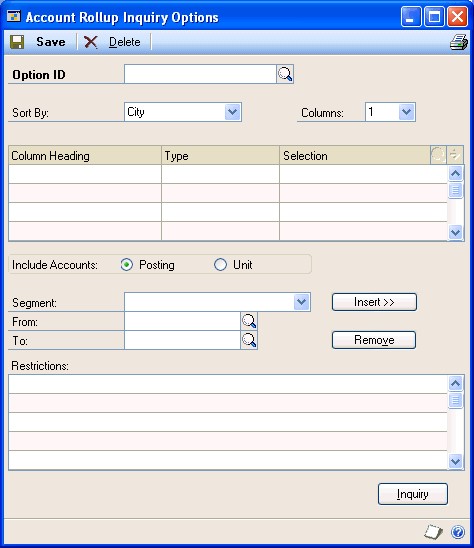Click Restrictions list scroll up arrow
The width and height of the screenshot is (474, 548).
(x=455, y=383)
